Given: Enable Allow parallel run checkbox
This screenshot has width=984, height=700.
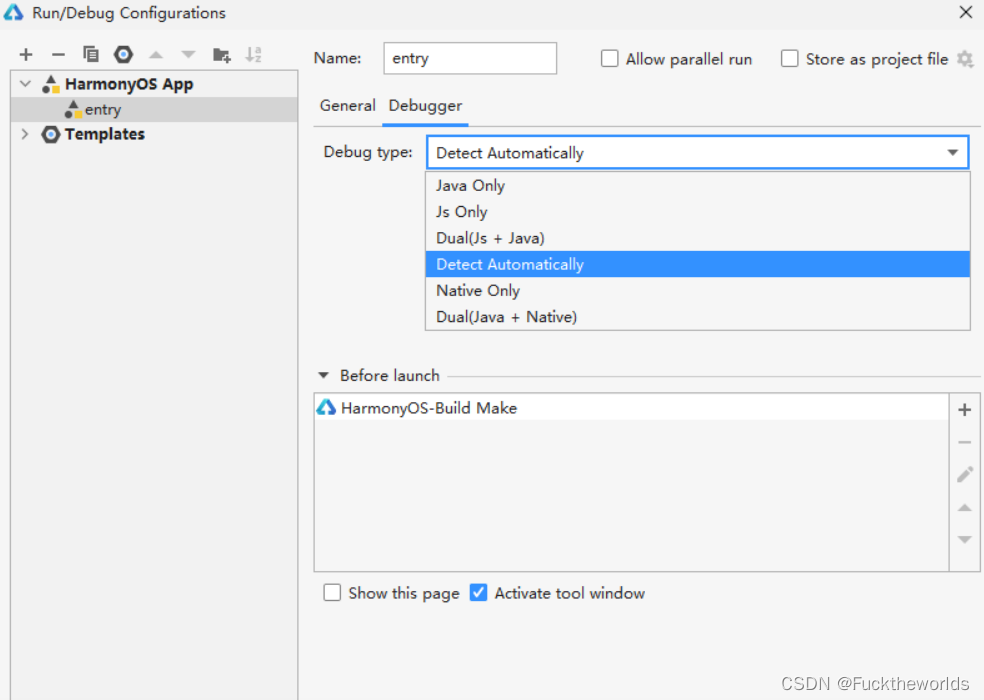Looking at the screenshot, I should coord(609,58).
